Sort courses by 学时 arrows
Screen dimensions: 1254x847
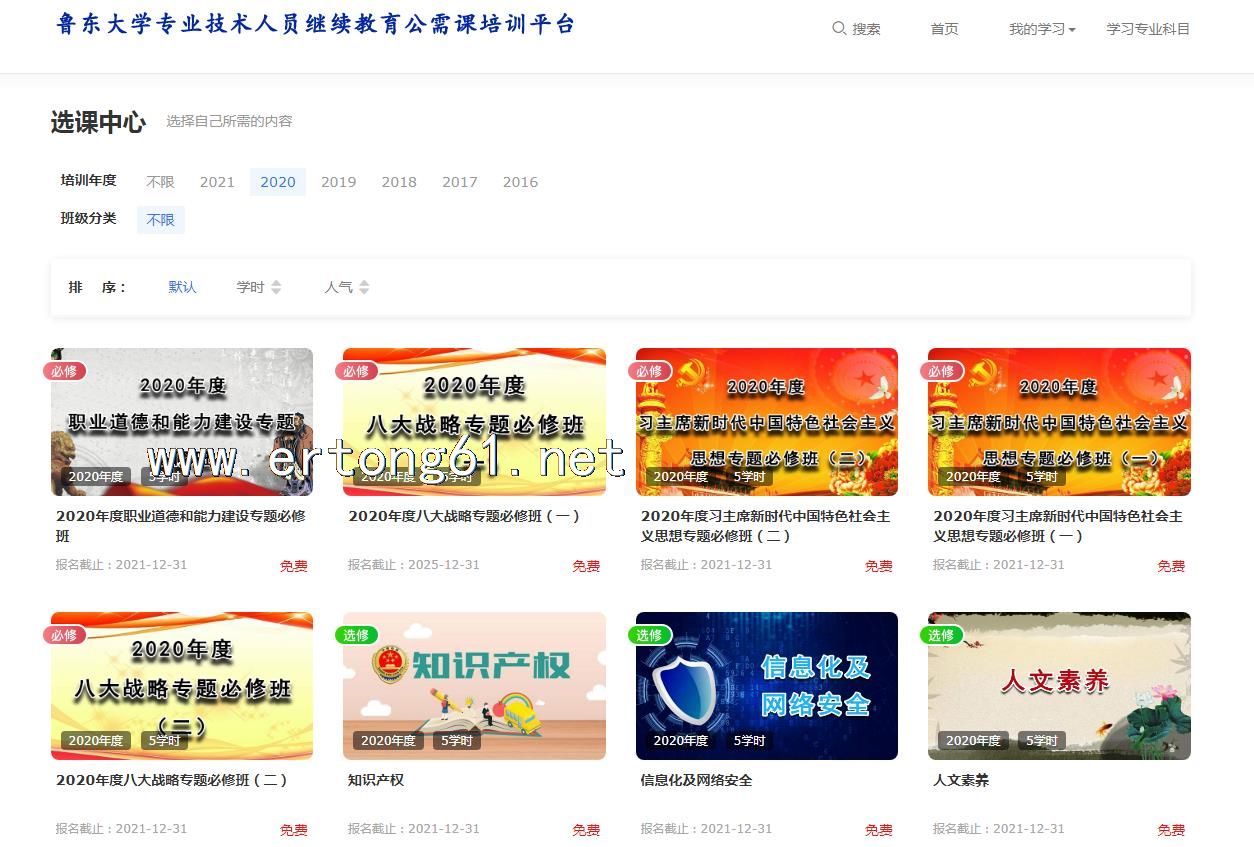(276, 288)
